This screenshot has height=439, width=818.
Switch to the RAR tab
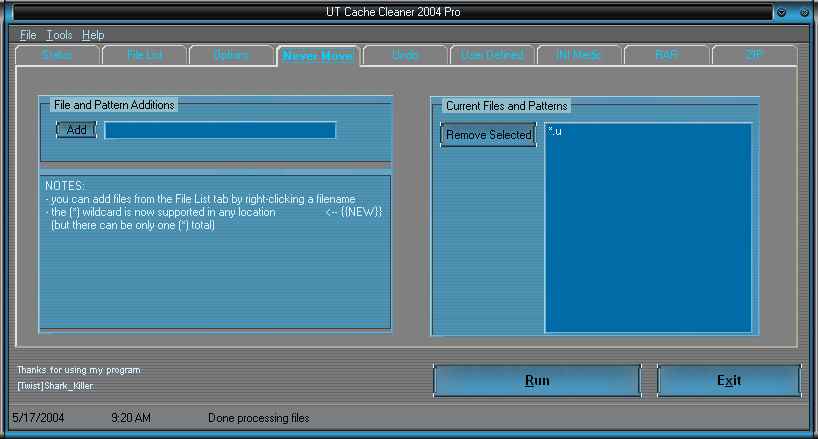[666, 55]
